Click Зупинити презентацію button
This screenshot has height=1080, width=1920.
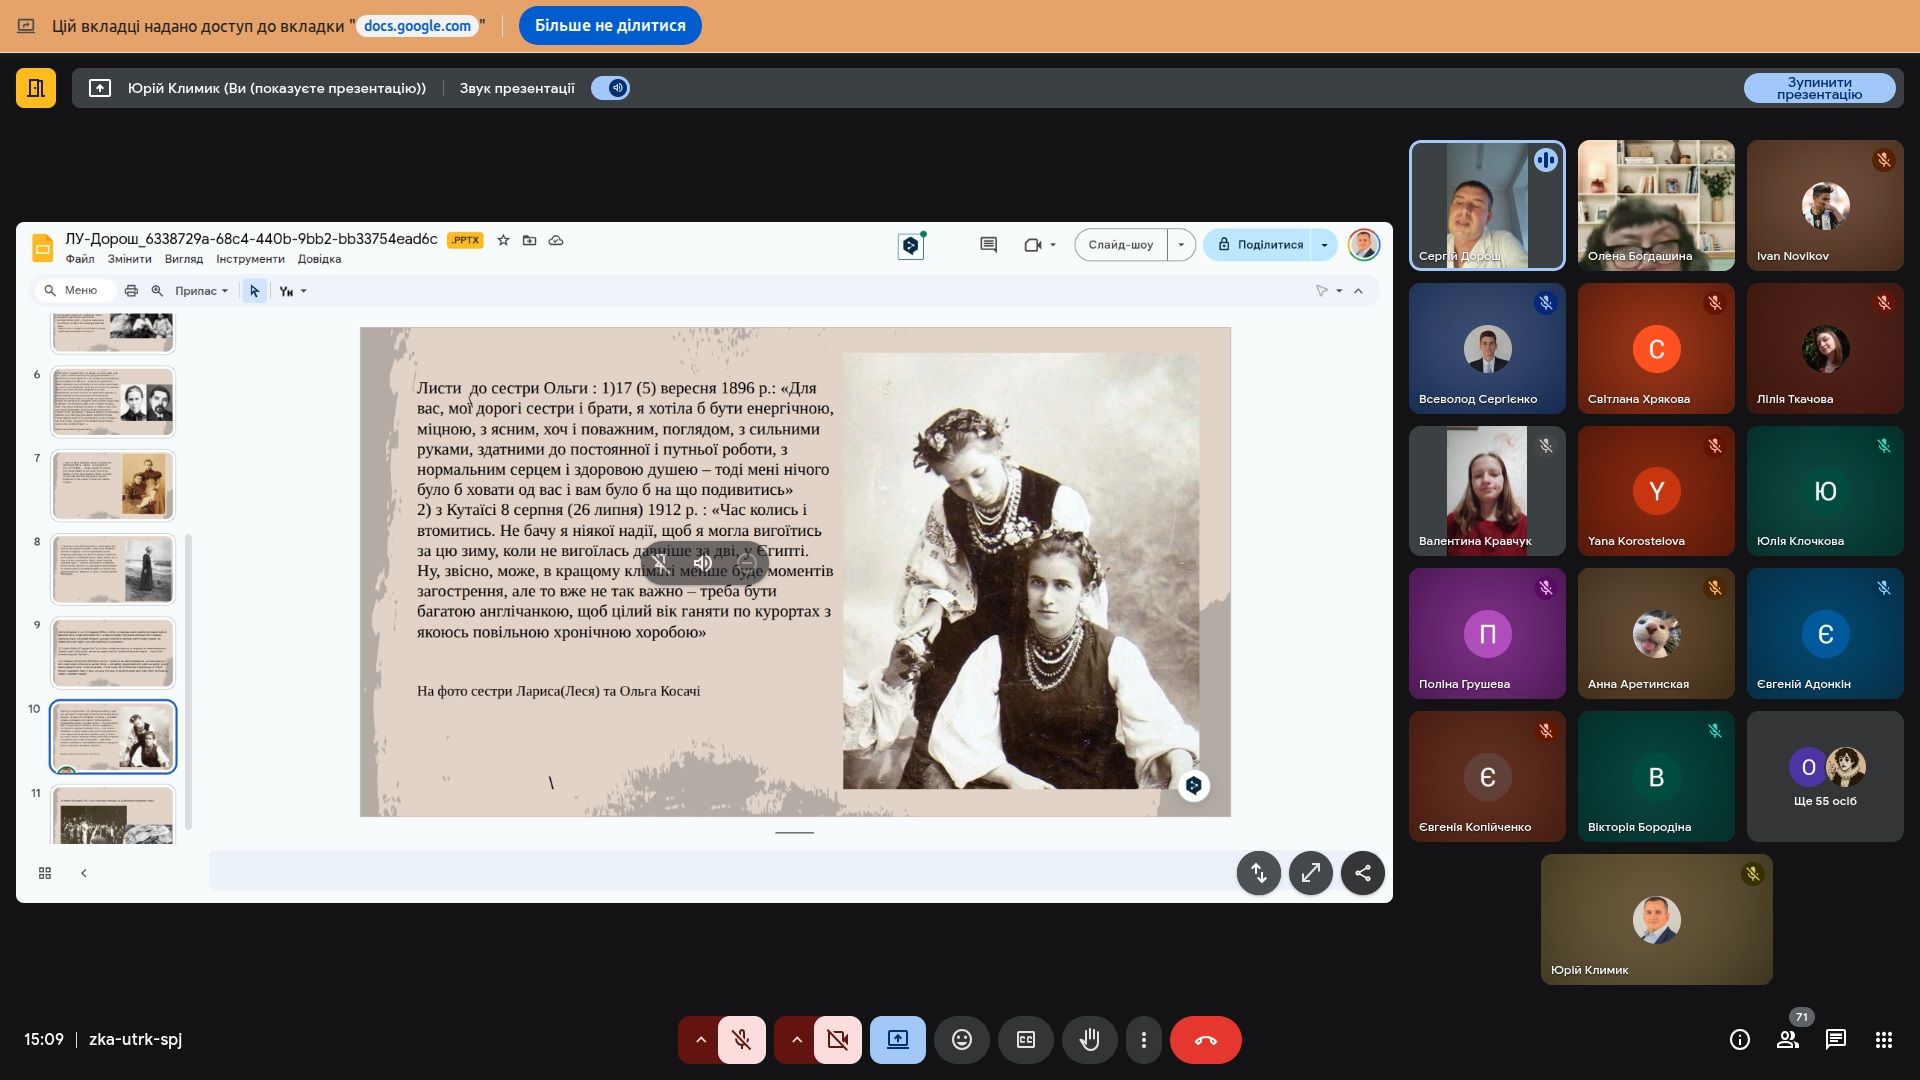coord(1818,88)
